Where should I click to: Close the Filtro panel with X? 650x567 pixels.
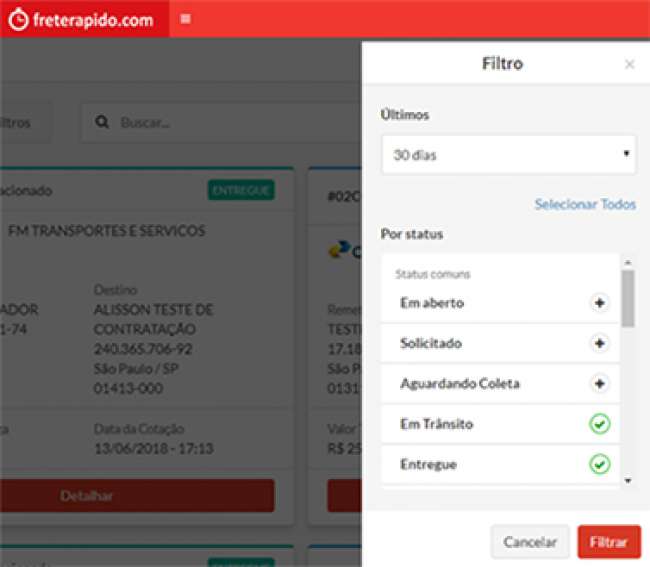[629, 65]
